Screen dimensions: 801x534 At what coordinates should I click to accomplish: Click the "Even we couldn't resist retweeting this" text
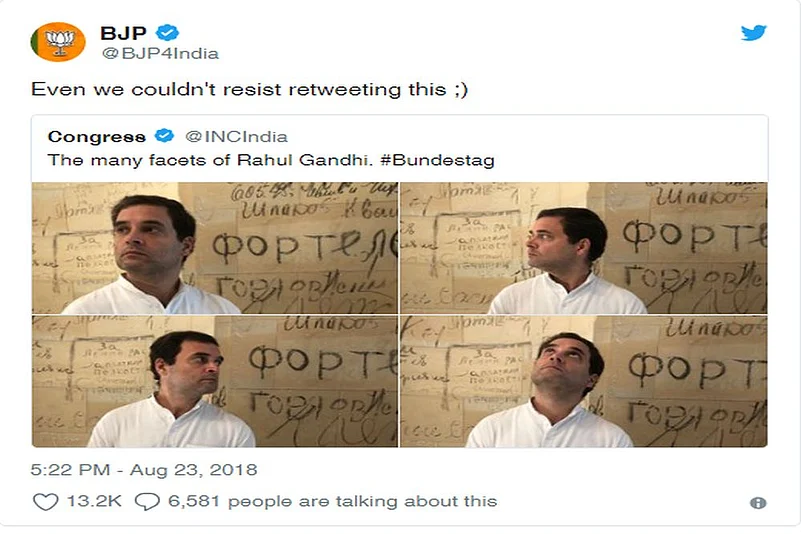[250, 90]
